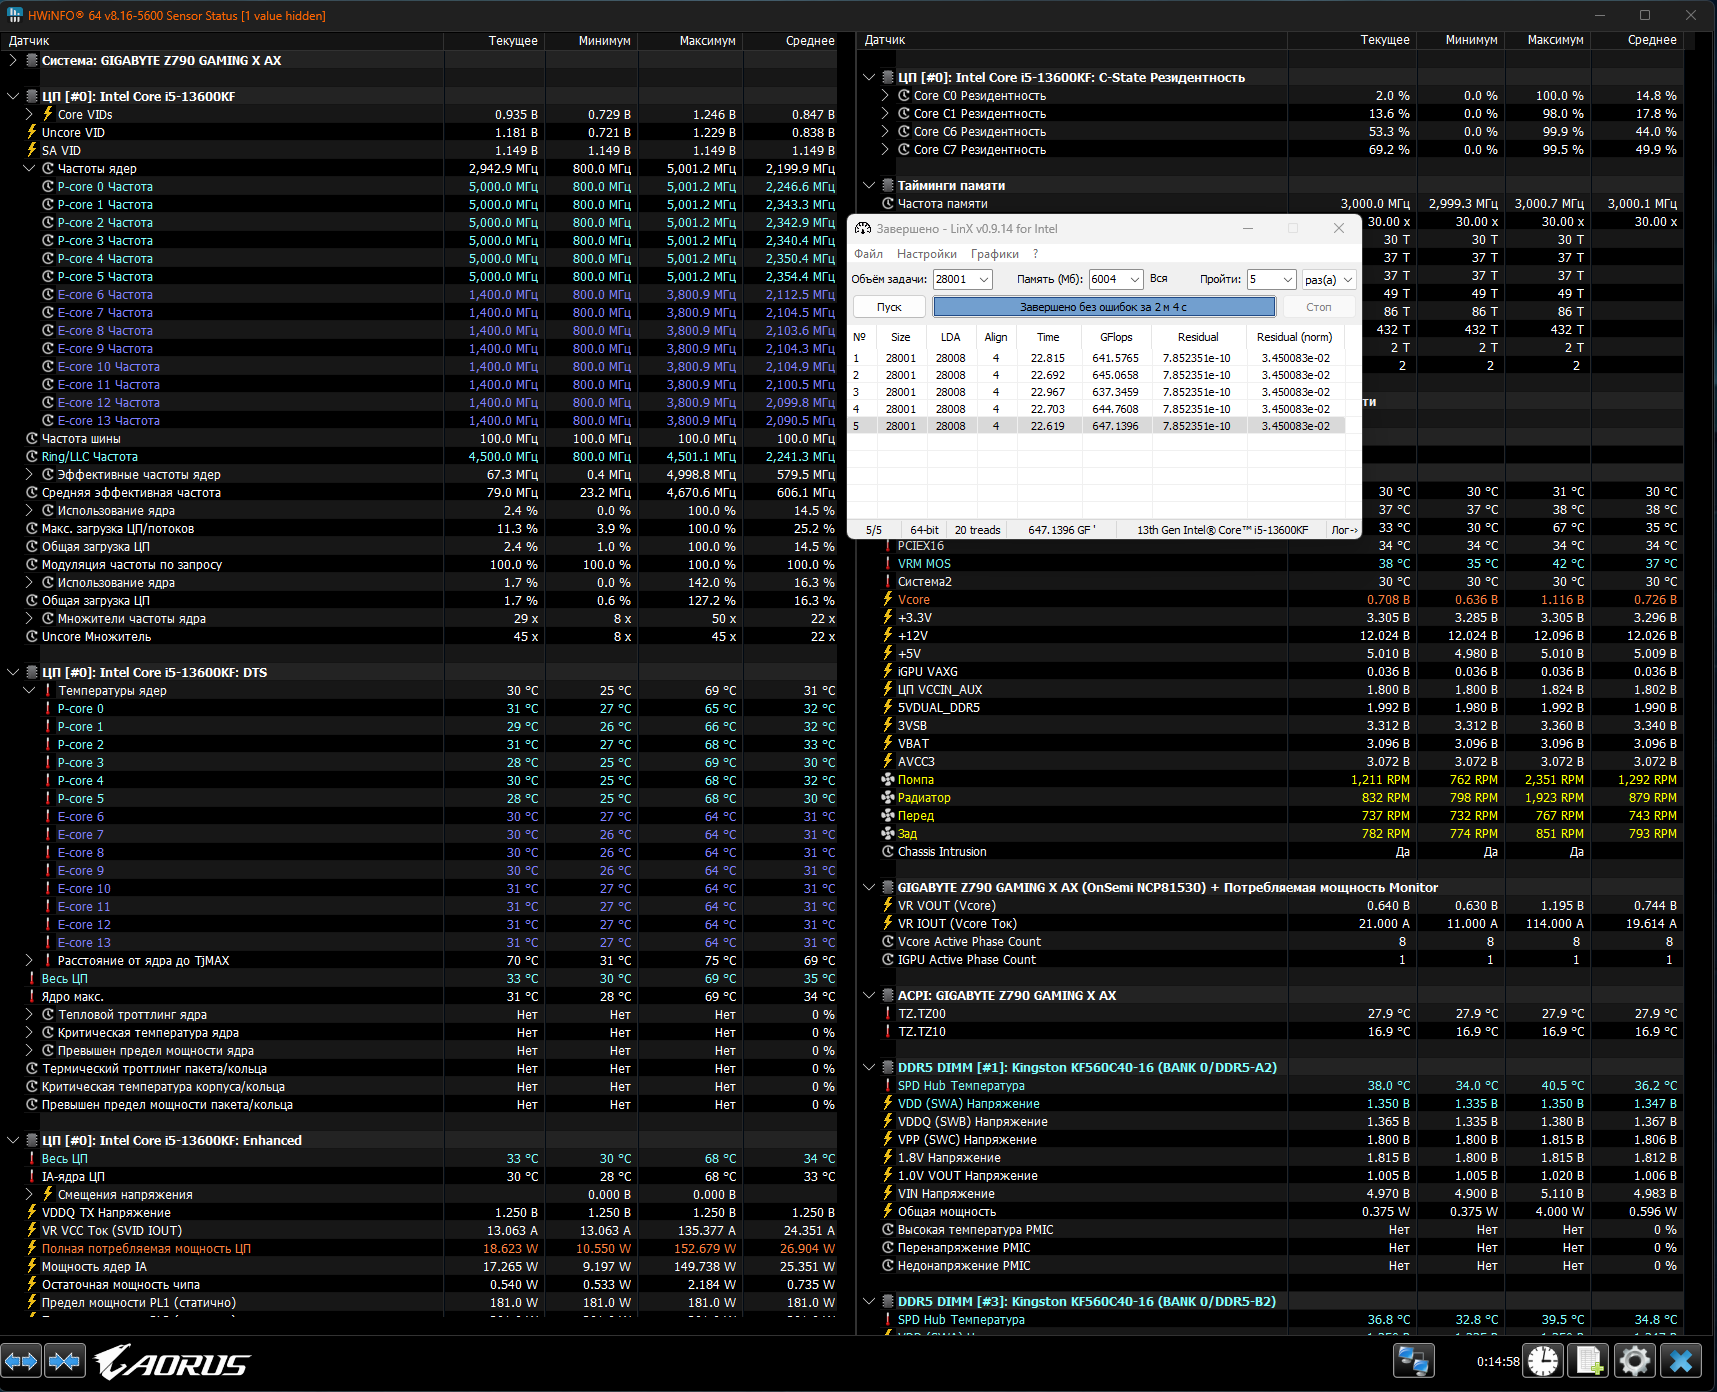
Task: Collapse the Частоты ядер subtree
Action: (29, 168)
